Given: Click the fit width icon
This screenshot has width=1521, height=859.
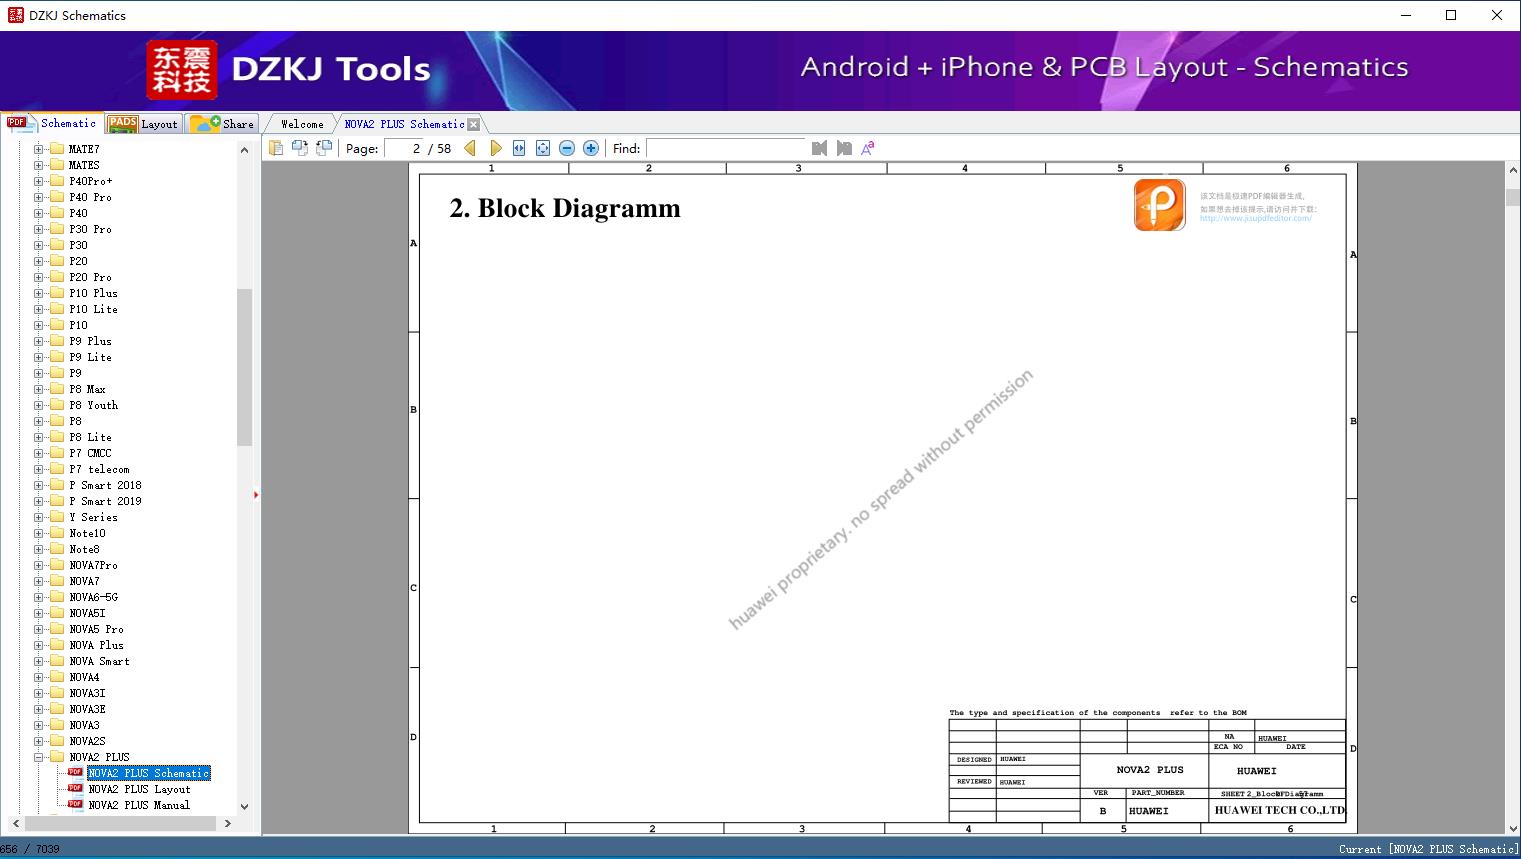Looking at the screenshot, I should [x=519, y=148].
